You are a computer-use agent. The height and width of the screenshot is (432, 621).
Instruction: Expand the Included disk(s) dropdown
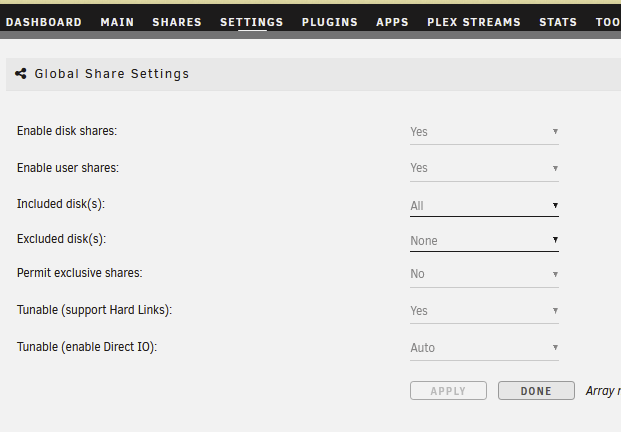tap(484, 206)
